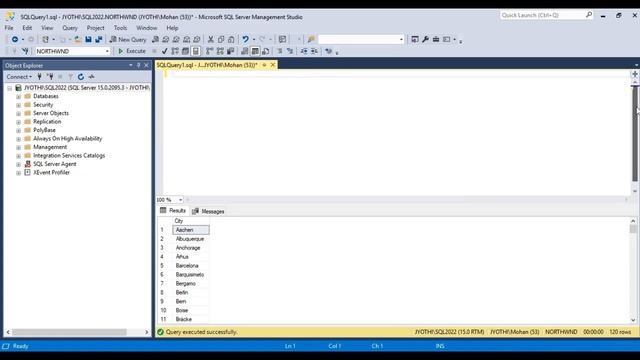Expand the Databases folder
Screen dimensions: 640x360
[18, 97]
